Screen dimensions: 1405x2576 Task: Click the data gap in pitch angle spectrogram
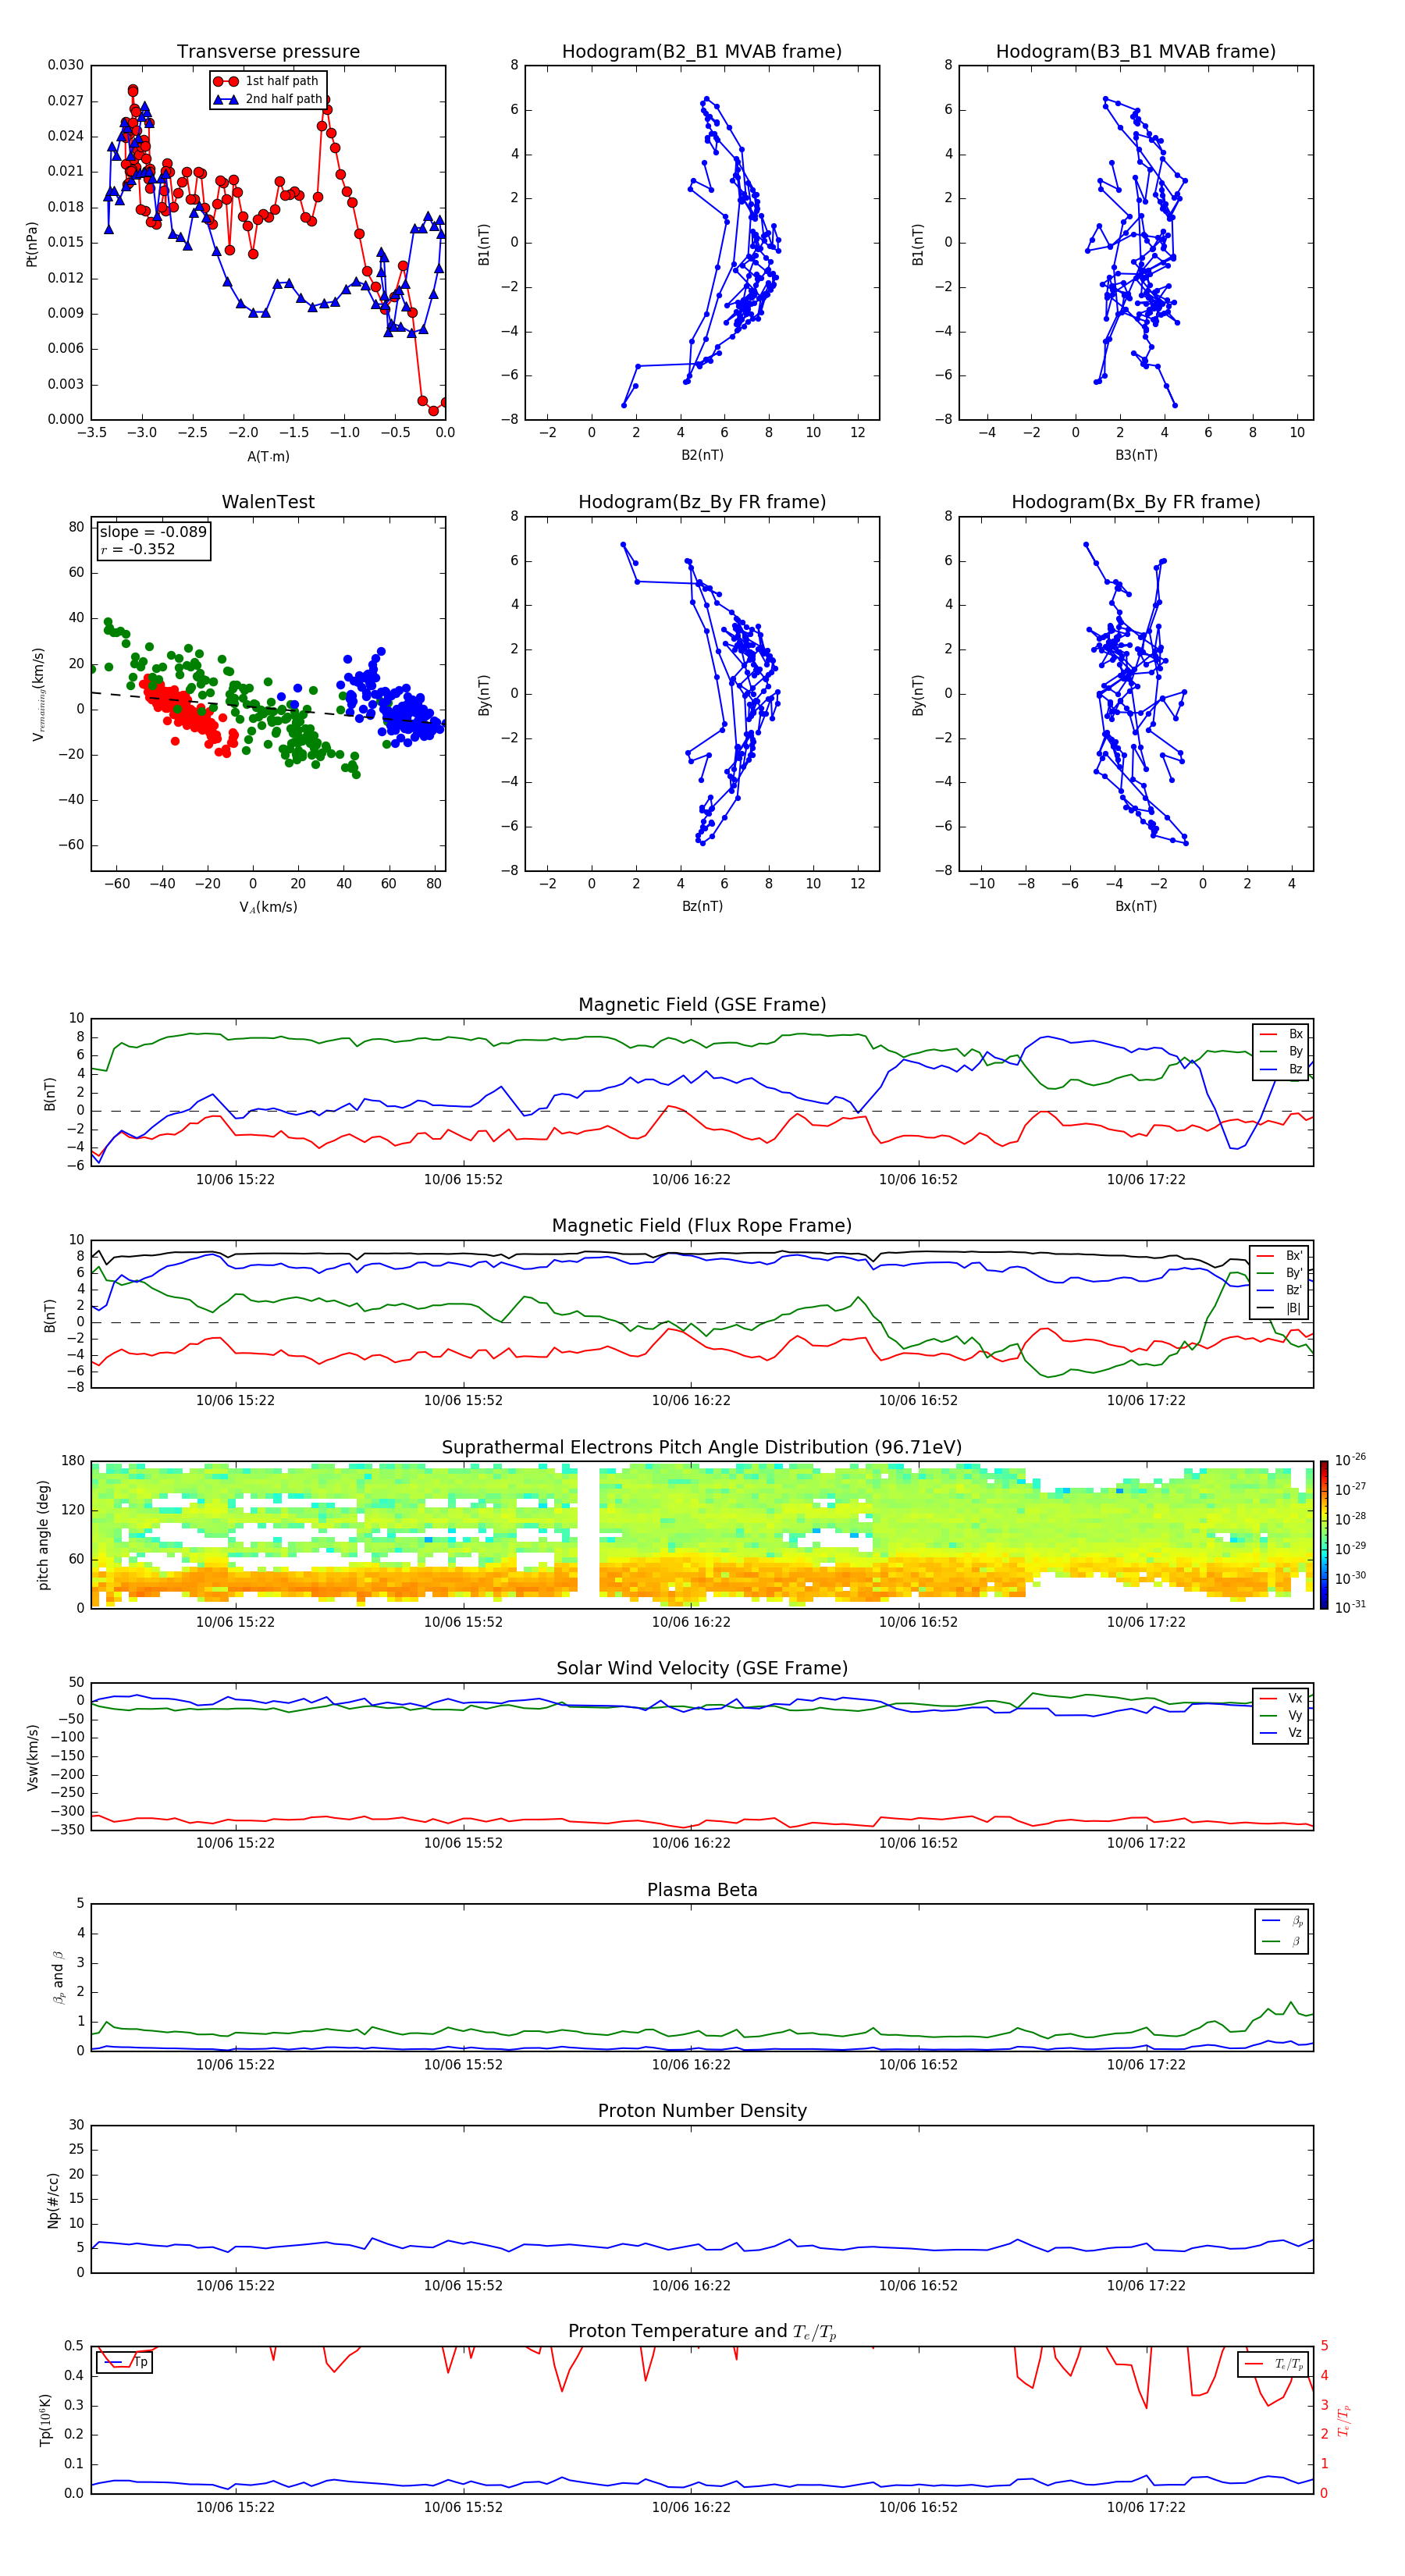click(588, 1534)
